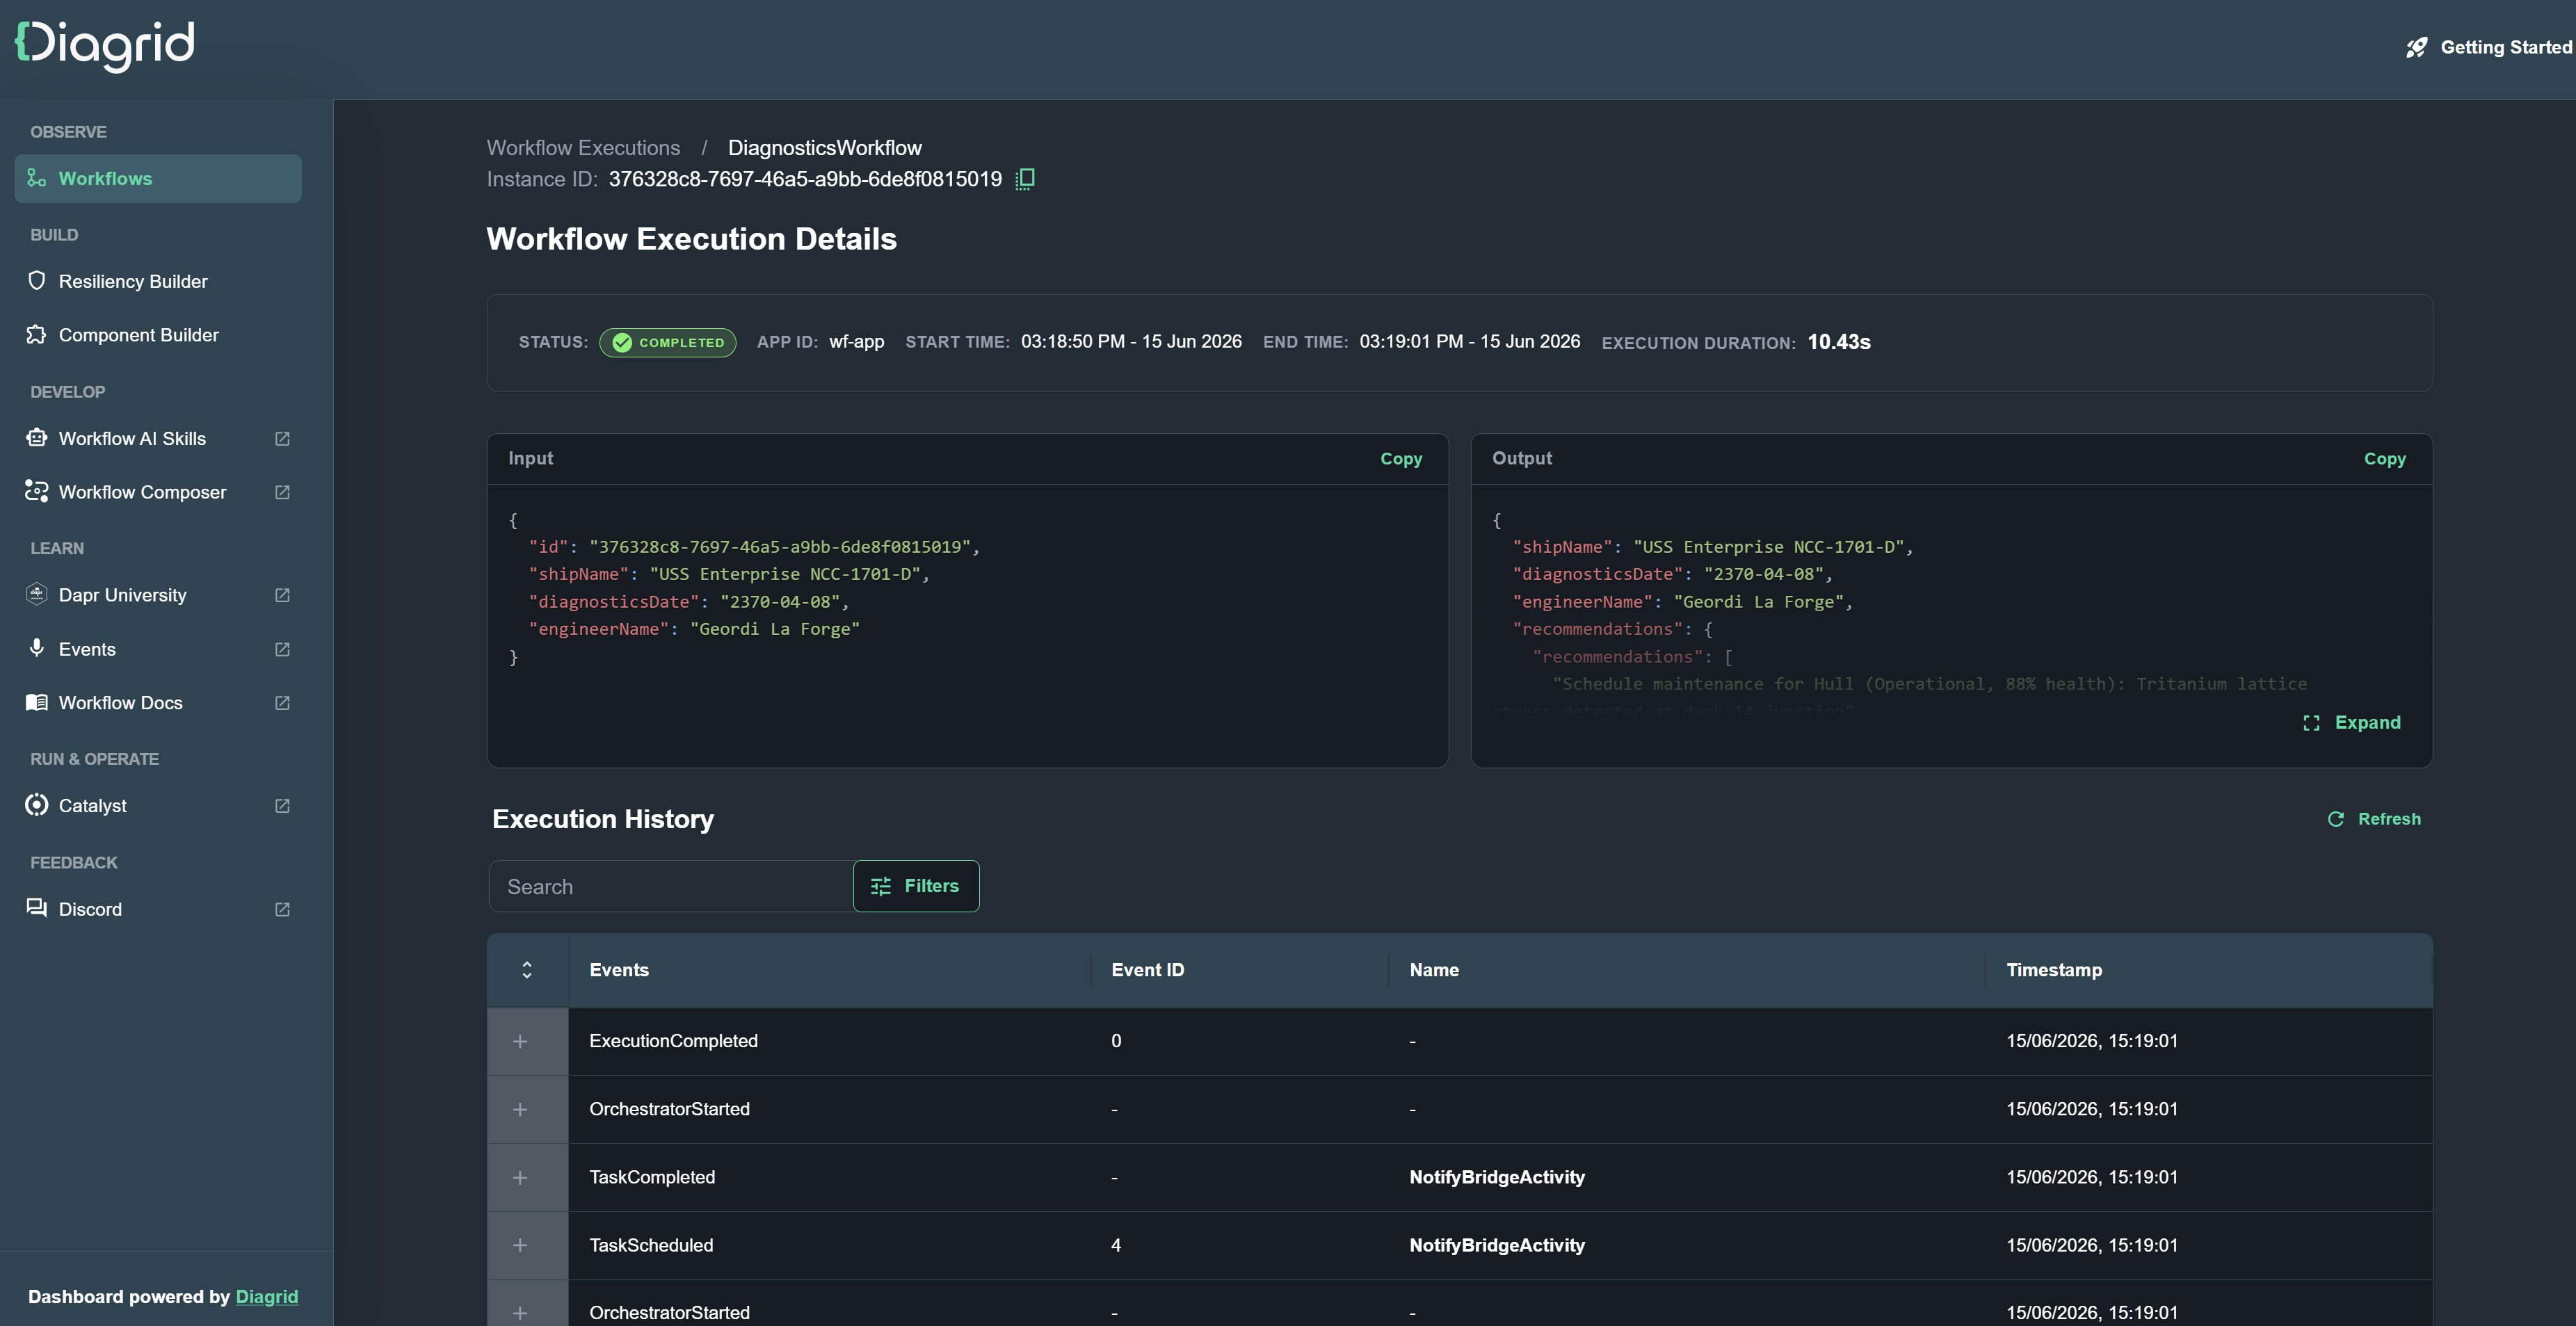Select Resiliency Builder menu item
Screen dimensions: 2576x1326
133,281
